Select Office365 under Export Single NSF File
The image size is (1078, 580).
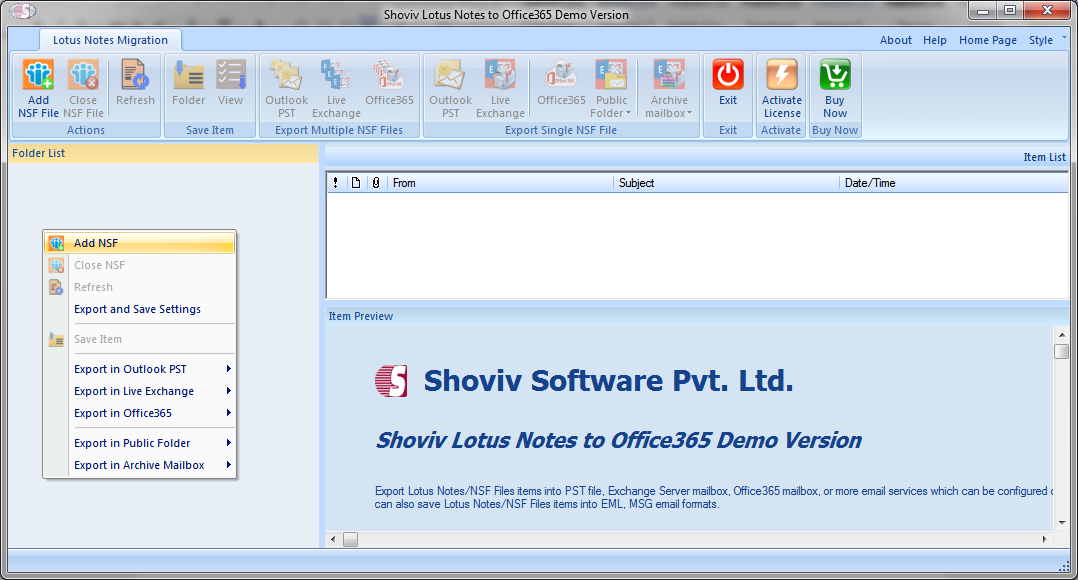pyautogui.click(x=561, y=82)
